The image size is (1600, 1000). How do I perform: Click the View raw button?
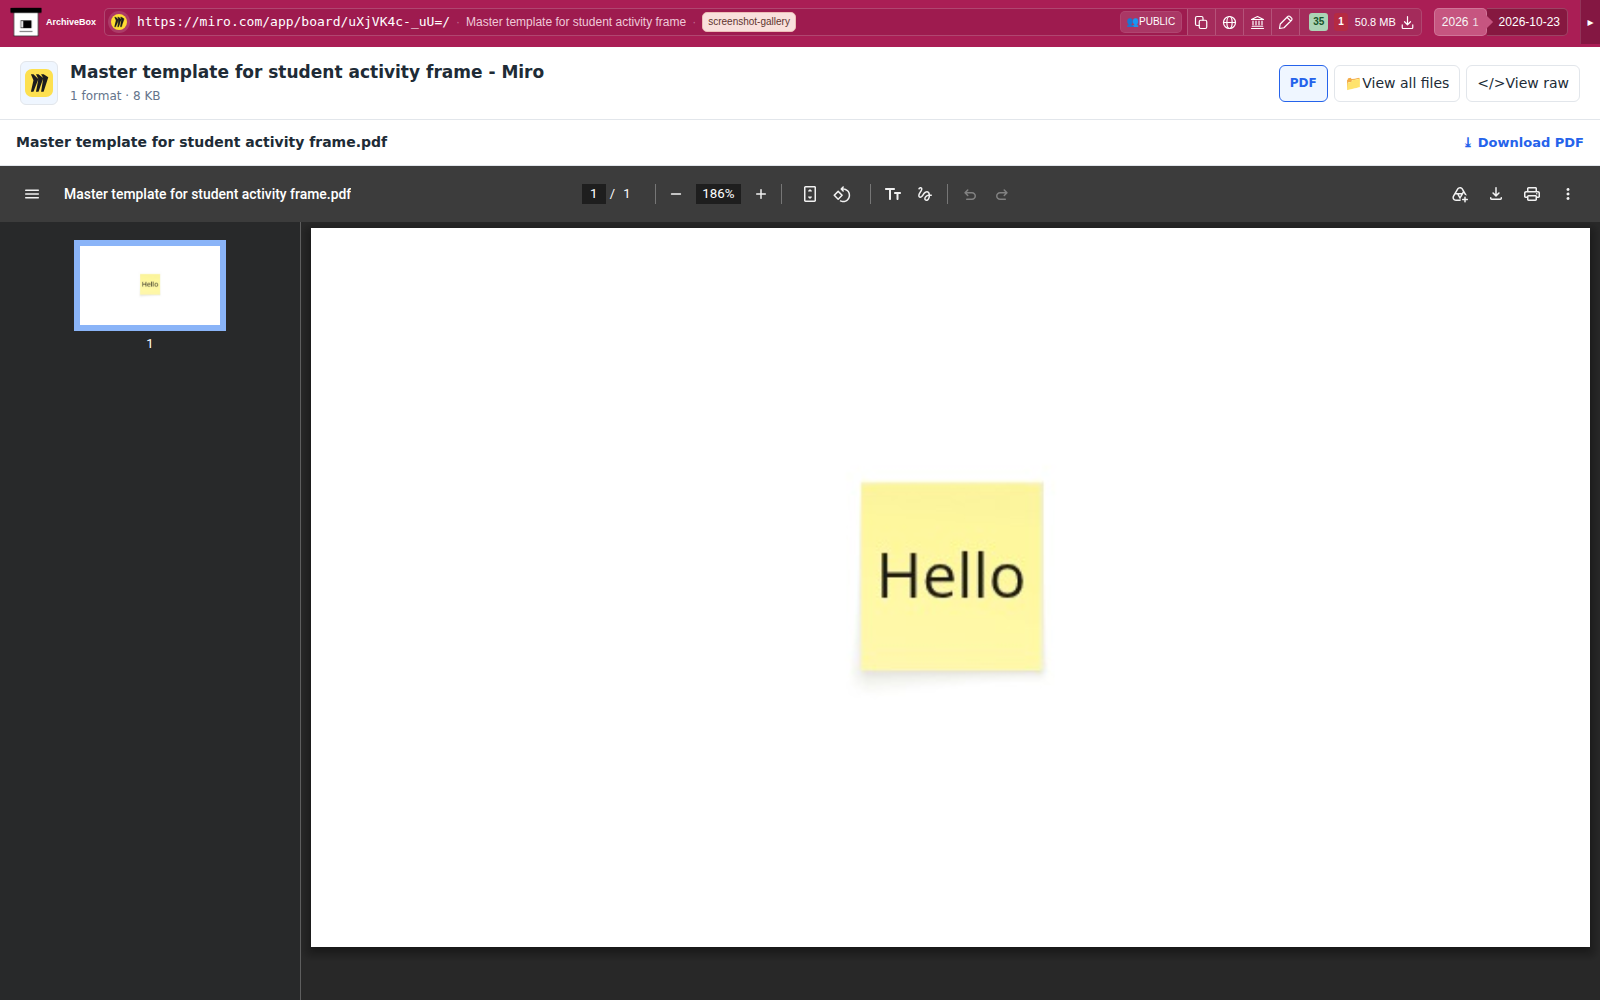[x=1523, y=83]
